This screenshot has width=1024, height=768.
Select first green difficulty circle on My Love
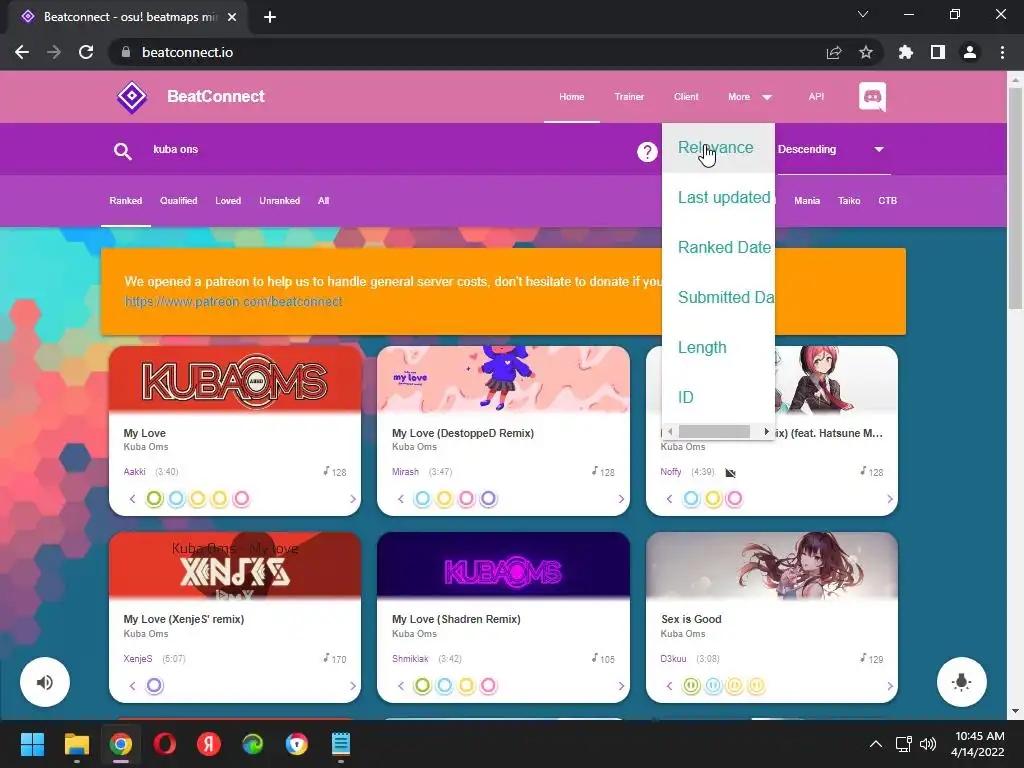154,499
